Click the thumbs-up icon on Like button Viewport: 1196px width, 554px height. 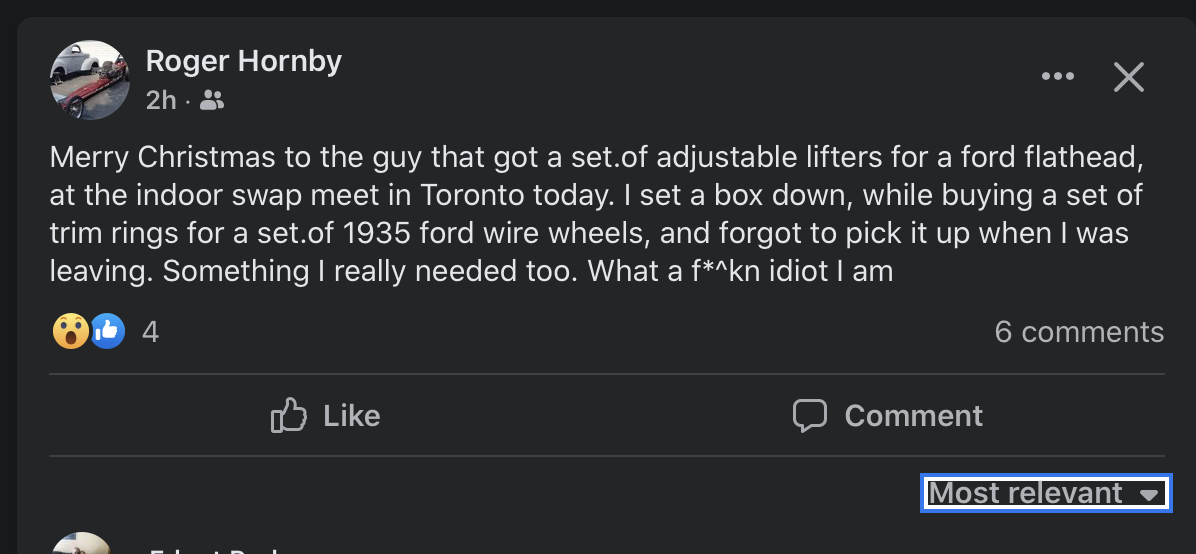point(288,416)
